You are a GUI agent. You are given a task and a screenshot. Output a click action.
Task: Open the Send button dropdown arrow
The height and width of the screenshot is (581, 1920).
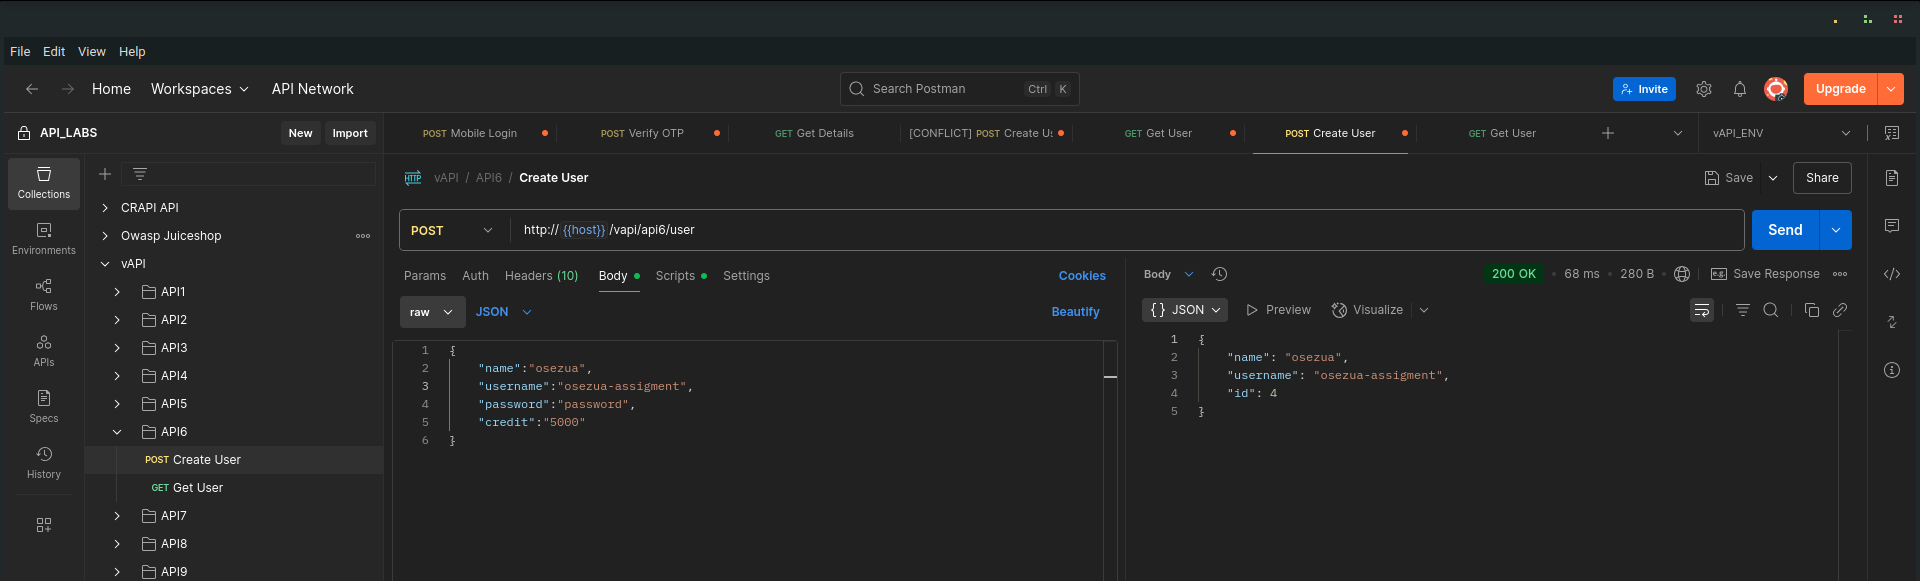pos(1836,230)
